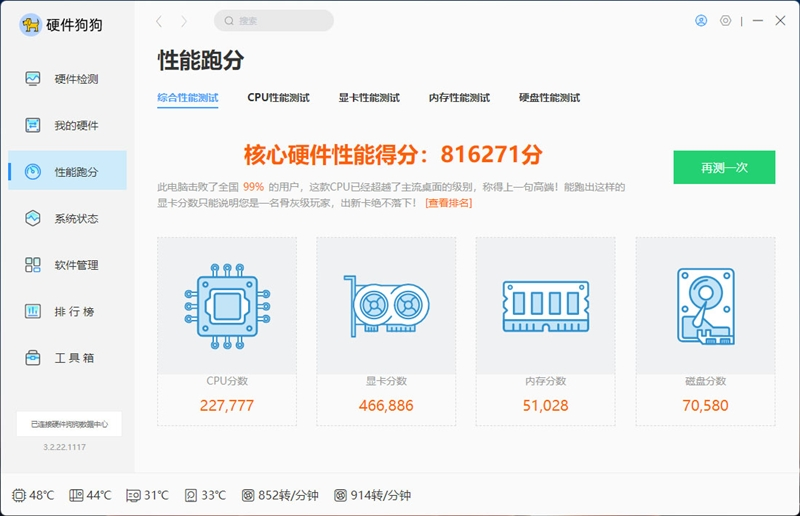Screen dimensions: 800x516
Task: Click the 性能跑分 gauge icon
Action: click(x=33, y=171)
